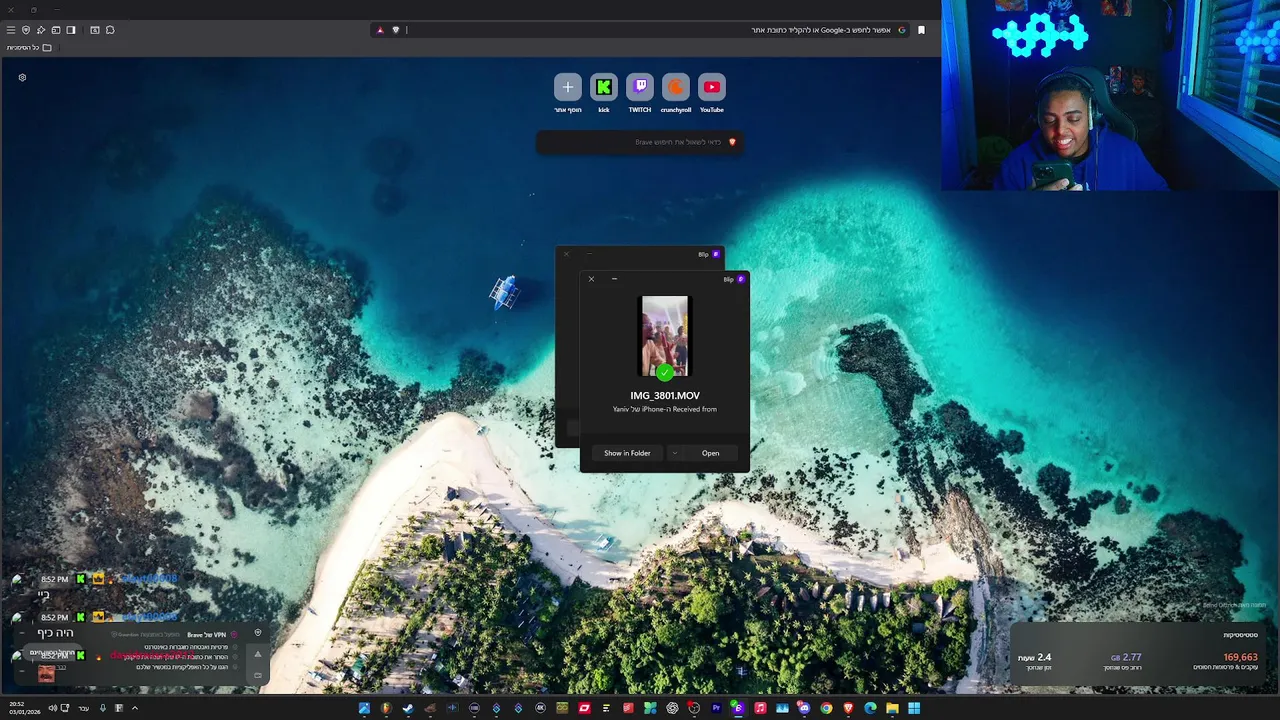The height and width of the screenshot is (720, 1280).
Task: Bookmark this page with the bookmark icon
Action: [921, 30]
